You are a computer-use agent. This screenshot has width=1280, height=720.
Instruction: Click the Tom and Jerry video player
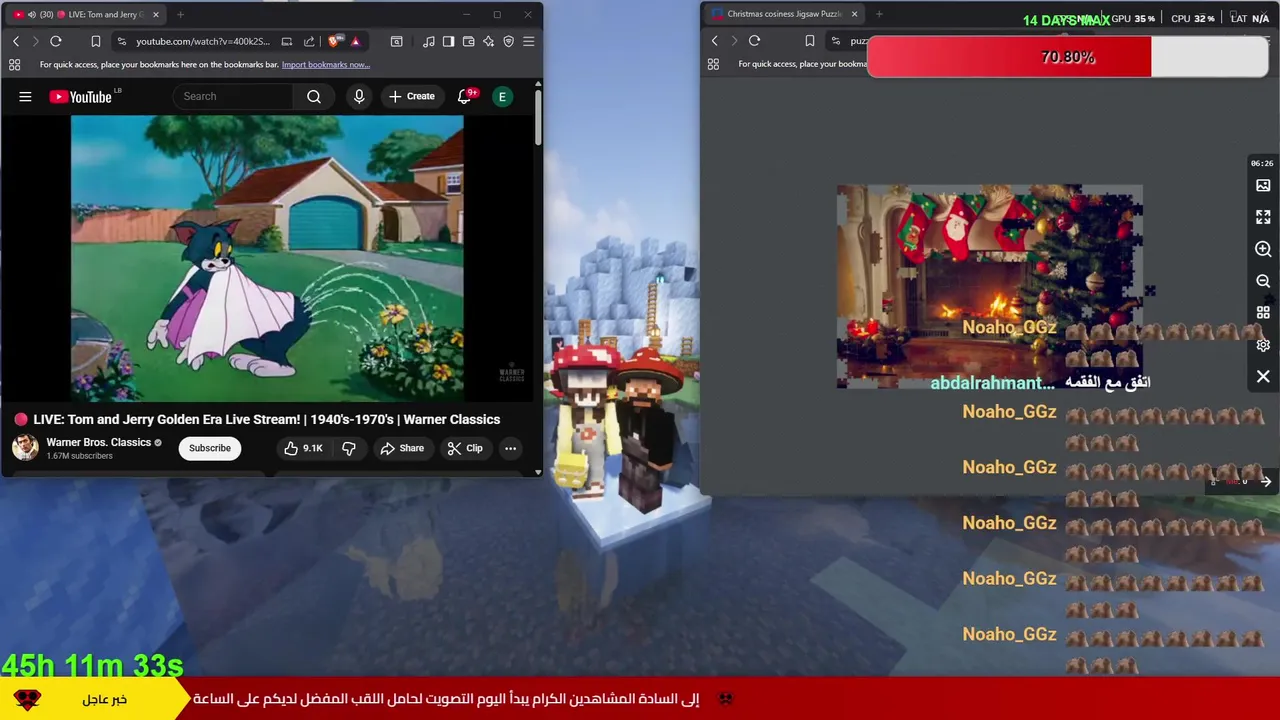267,257
